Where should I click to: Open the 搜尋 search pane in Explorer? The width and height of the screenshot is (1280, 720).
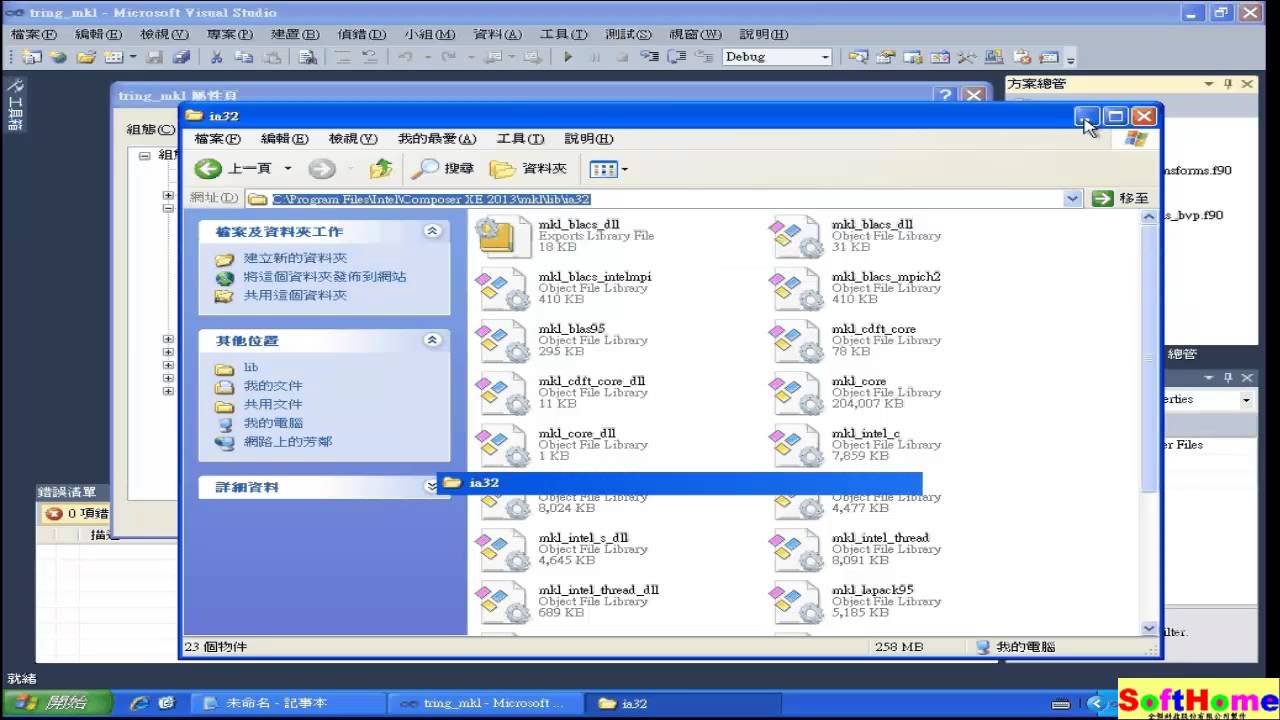click(x=443, y=169)
